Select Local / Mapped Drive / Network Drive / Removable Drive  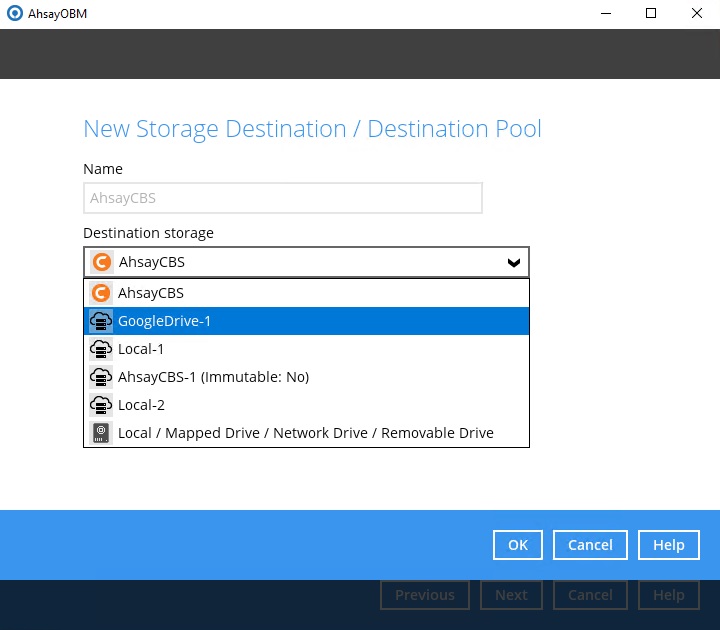(306, 433)
